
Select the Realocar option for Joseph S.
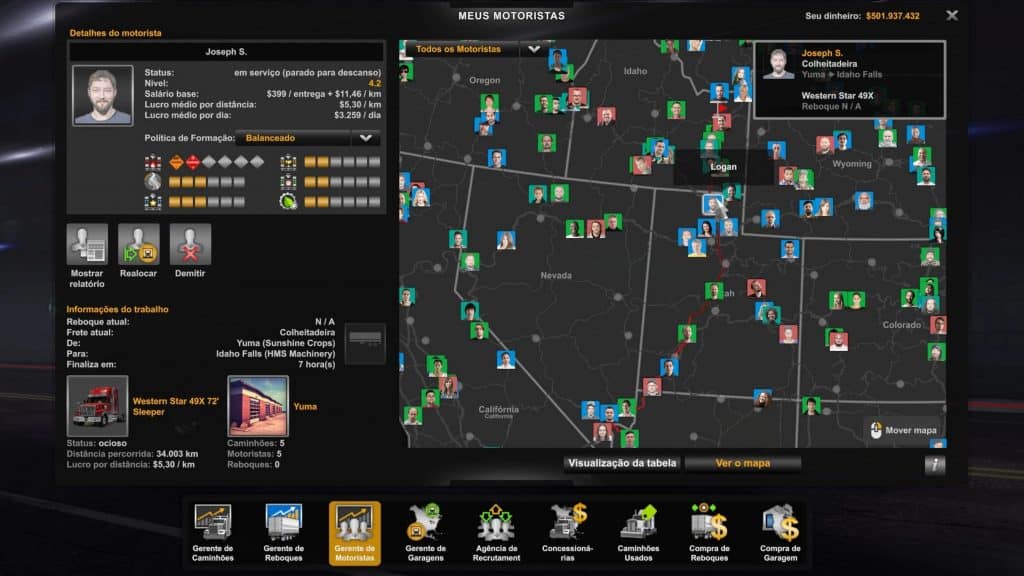138,243
